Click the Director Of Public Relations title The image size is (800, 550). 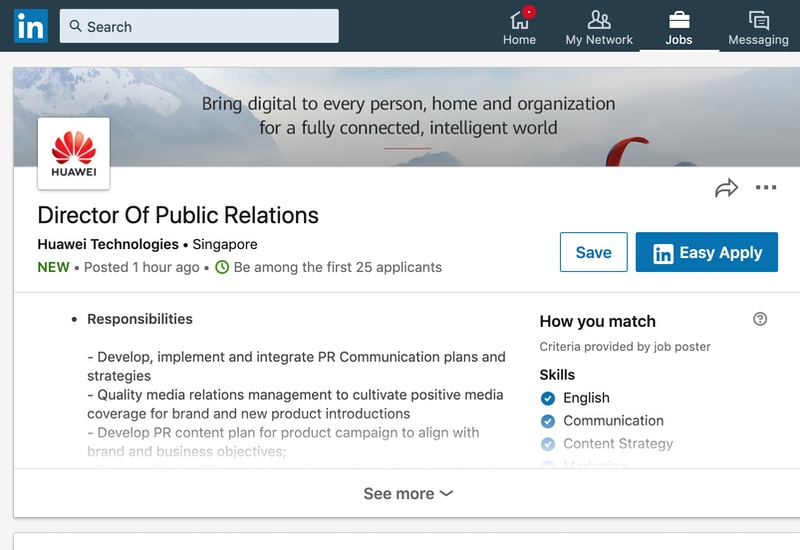(x=178, y=215)
